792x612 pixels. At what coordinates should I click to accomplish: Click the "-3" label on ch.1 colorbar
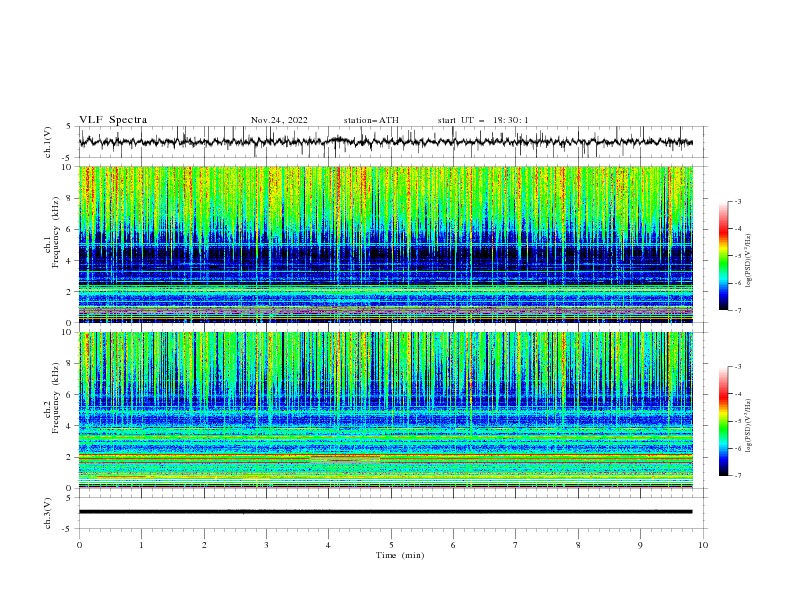tap(738, 201)
